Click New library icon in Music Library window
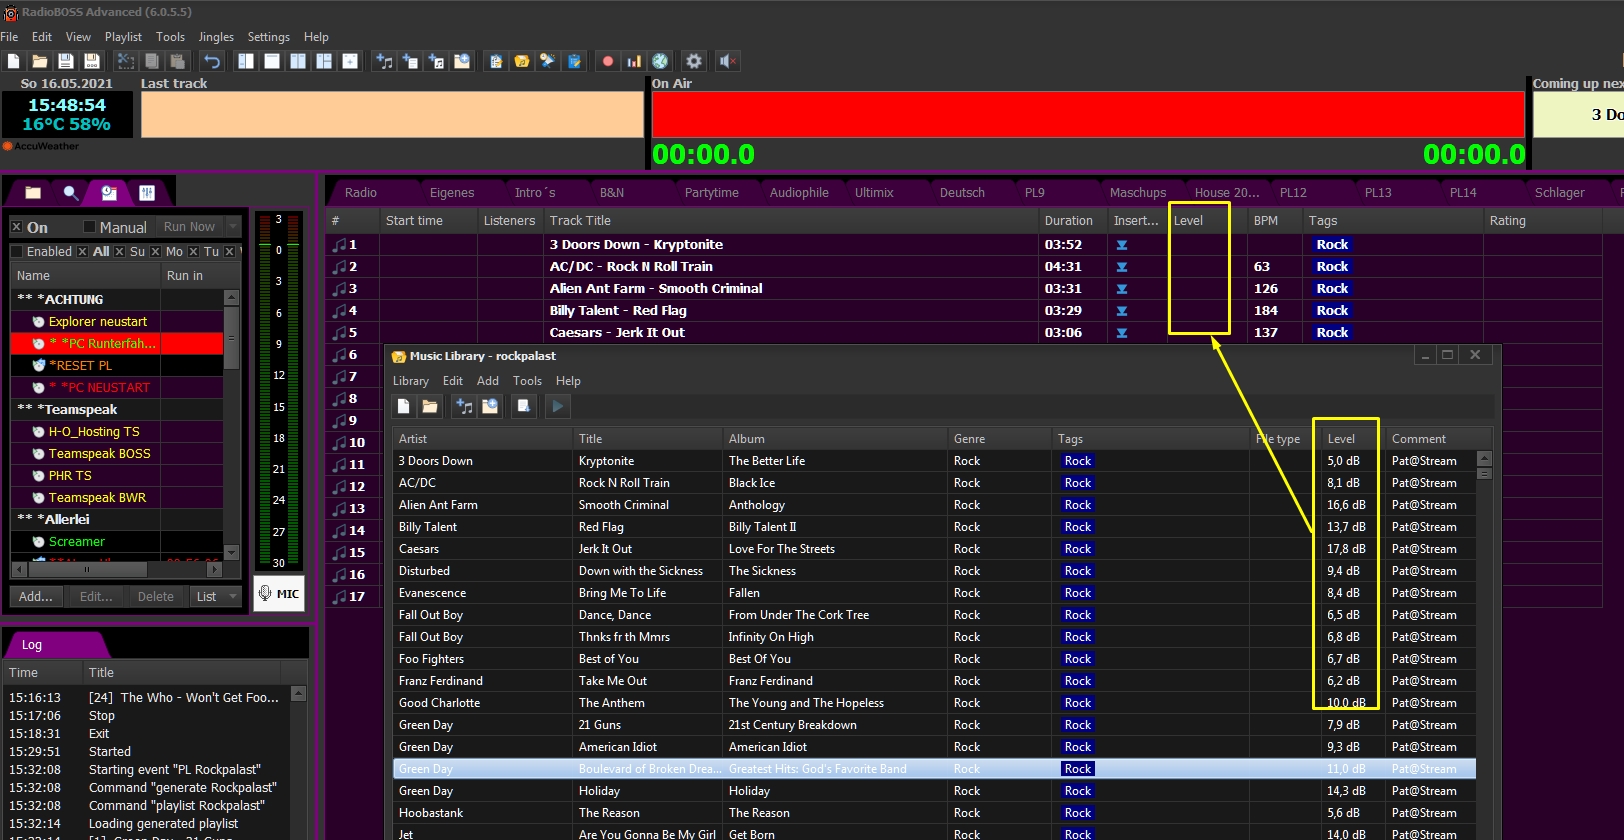 (404, 406)
